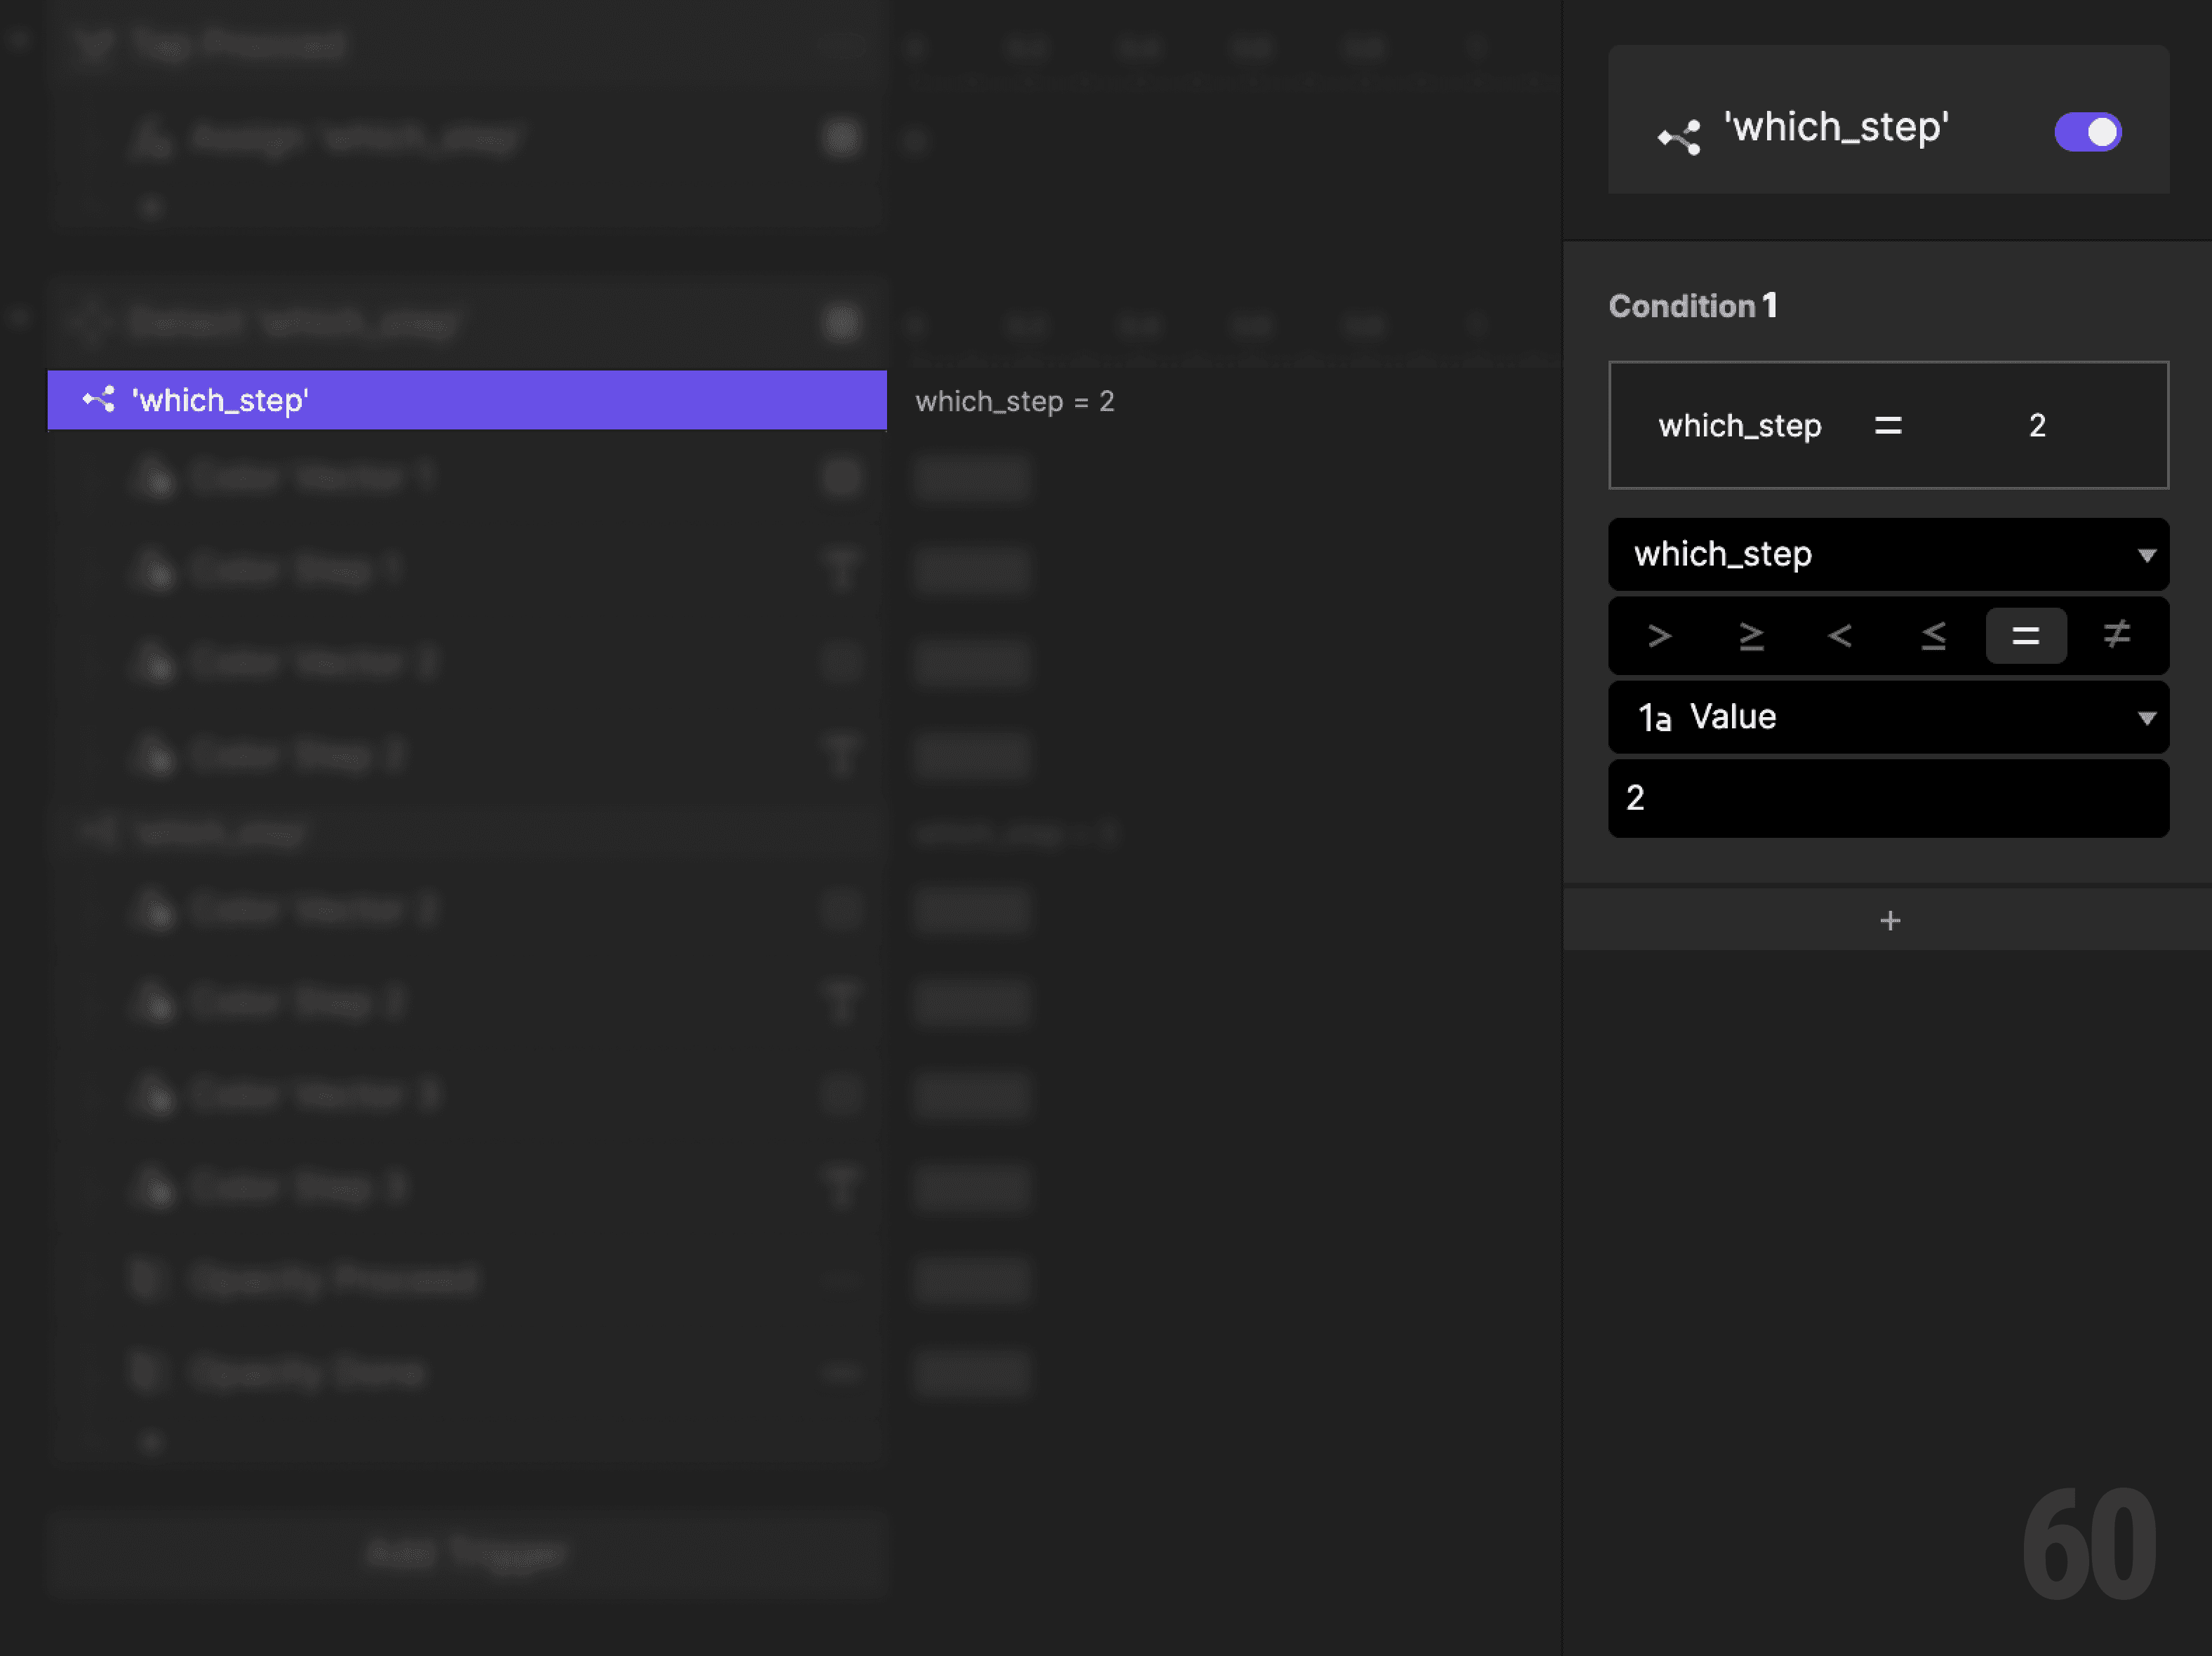Select the greater-than comparison operator
The image size is (2212, 1656).
point(1659,636)
